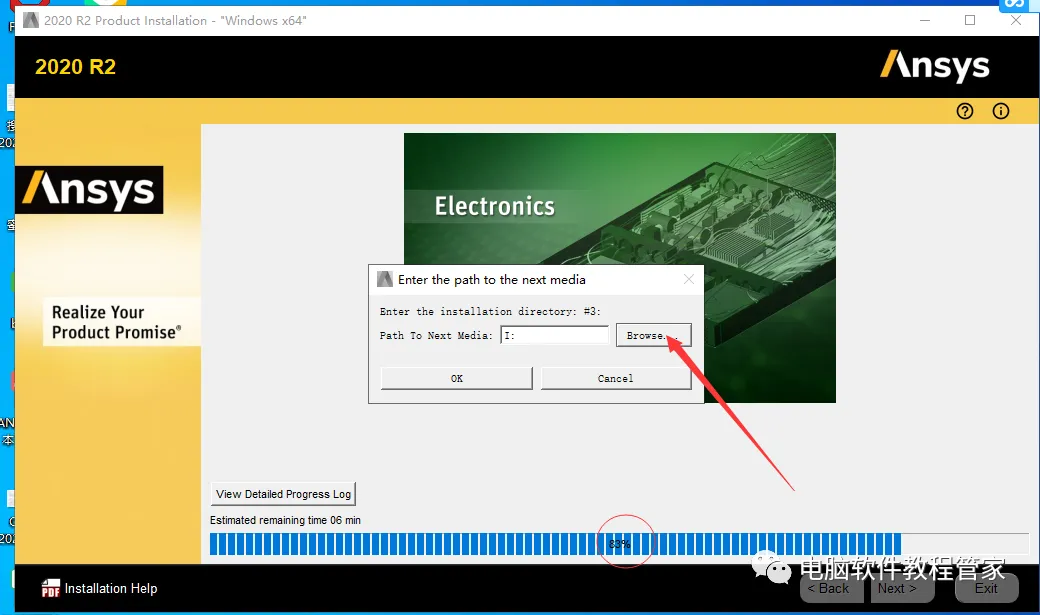The width and height of the screenshot is (1040, 615).
Task: Click the Ansys logo in header
Action: point(935,66)
